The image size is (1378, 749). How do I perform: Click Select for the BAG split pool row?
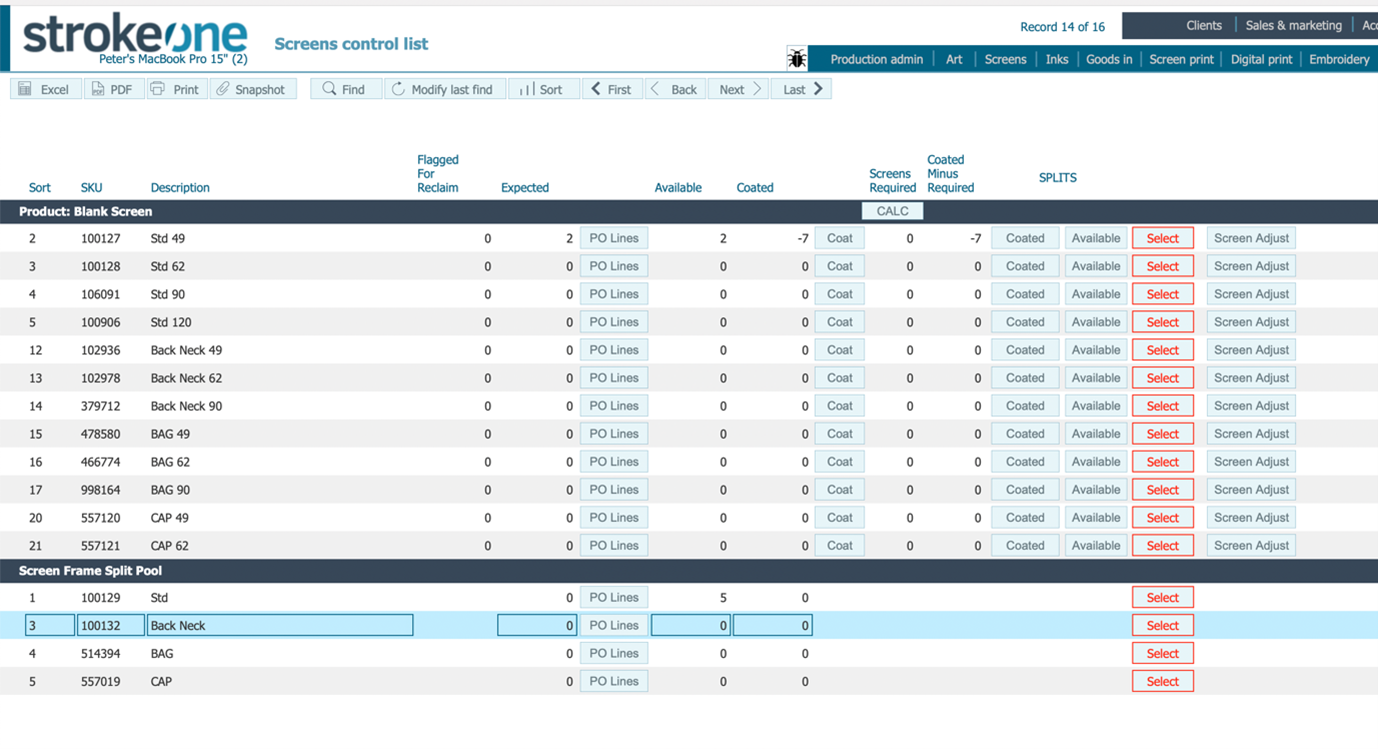pos(1162,653)
